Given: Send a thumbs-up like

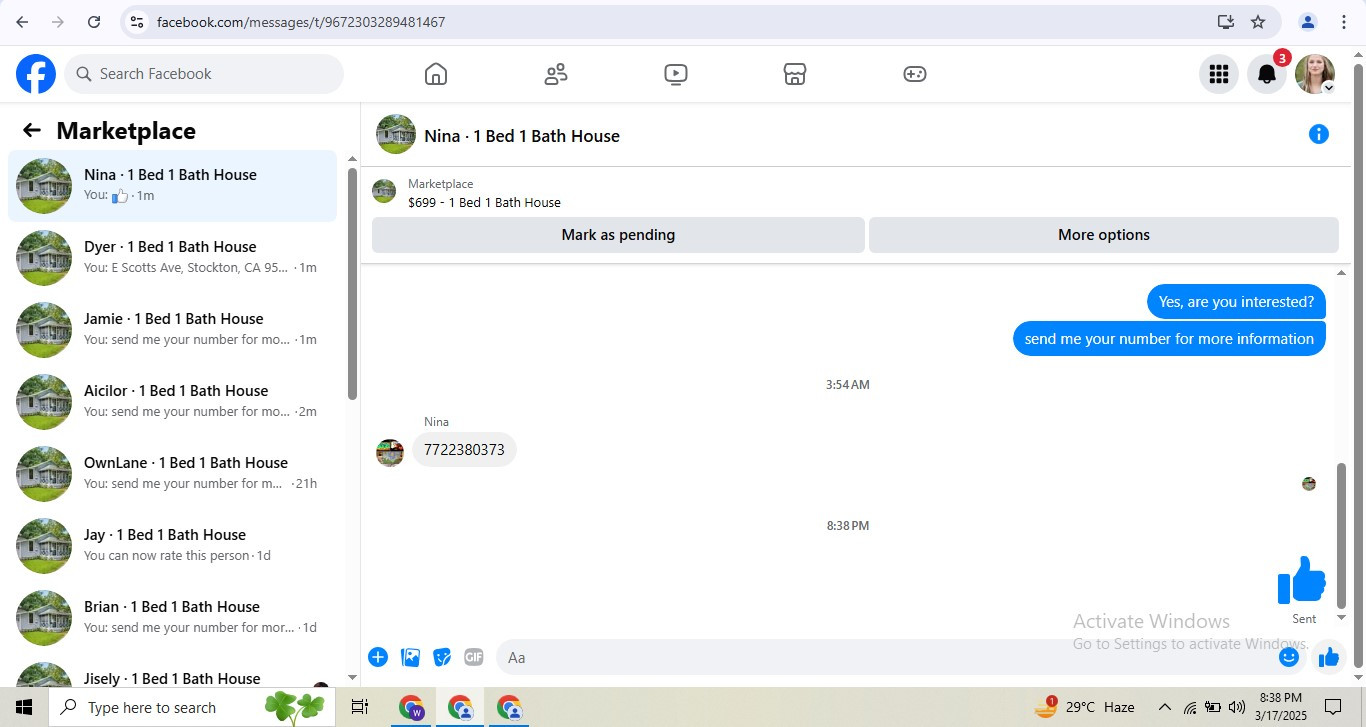Looking at the screenshot, I should [x=1329, y=657].
